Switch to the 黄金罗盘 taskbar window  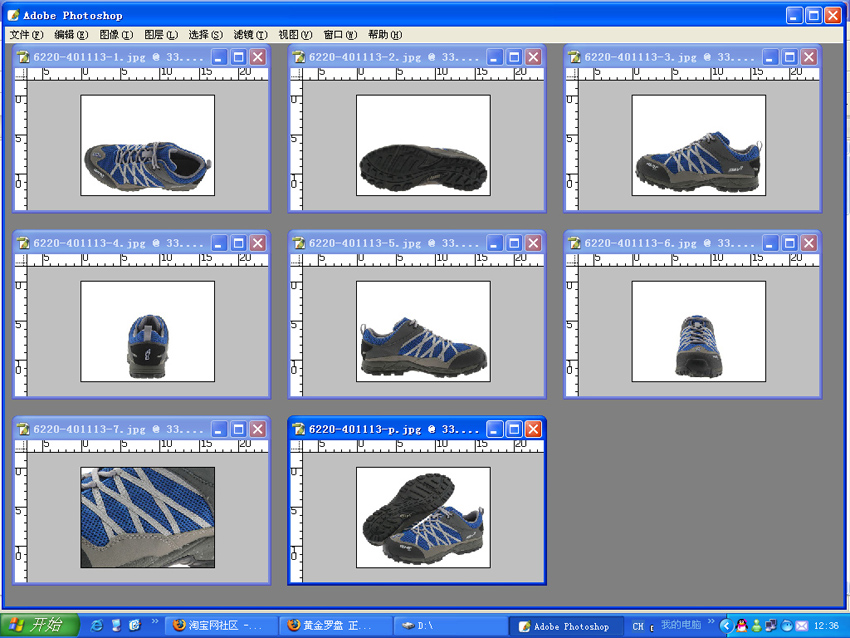pos(335,626)
